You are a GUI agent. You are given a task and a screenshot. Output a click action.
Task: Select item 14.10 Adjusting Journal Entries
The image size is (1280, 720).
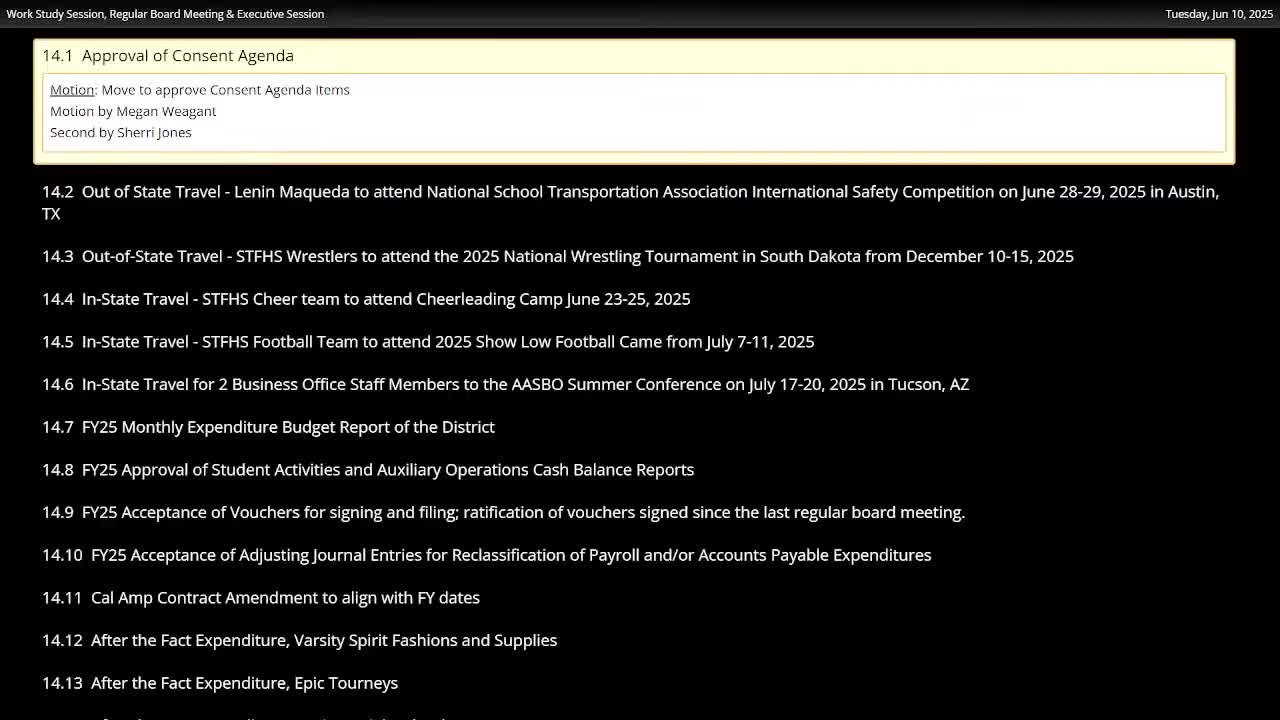click(486, 555)
